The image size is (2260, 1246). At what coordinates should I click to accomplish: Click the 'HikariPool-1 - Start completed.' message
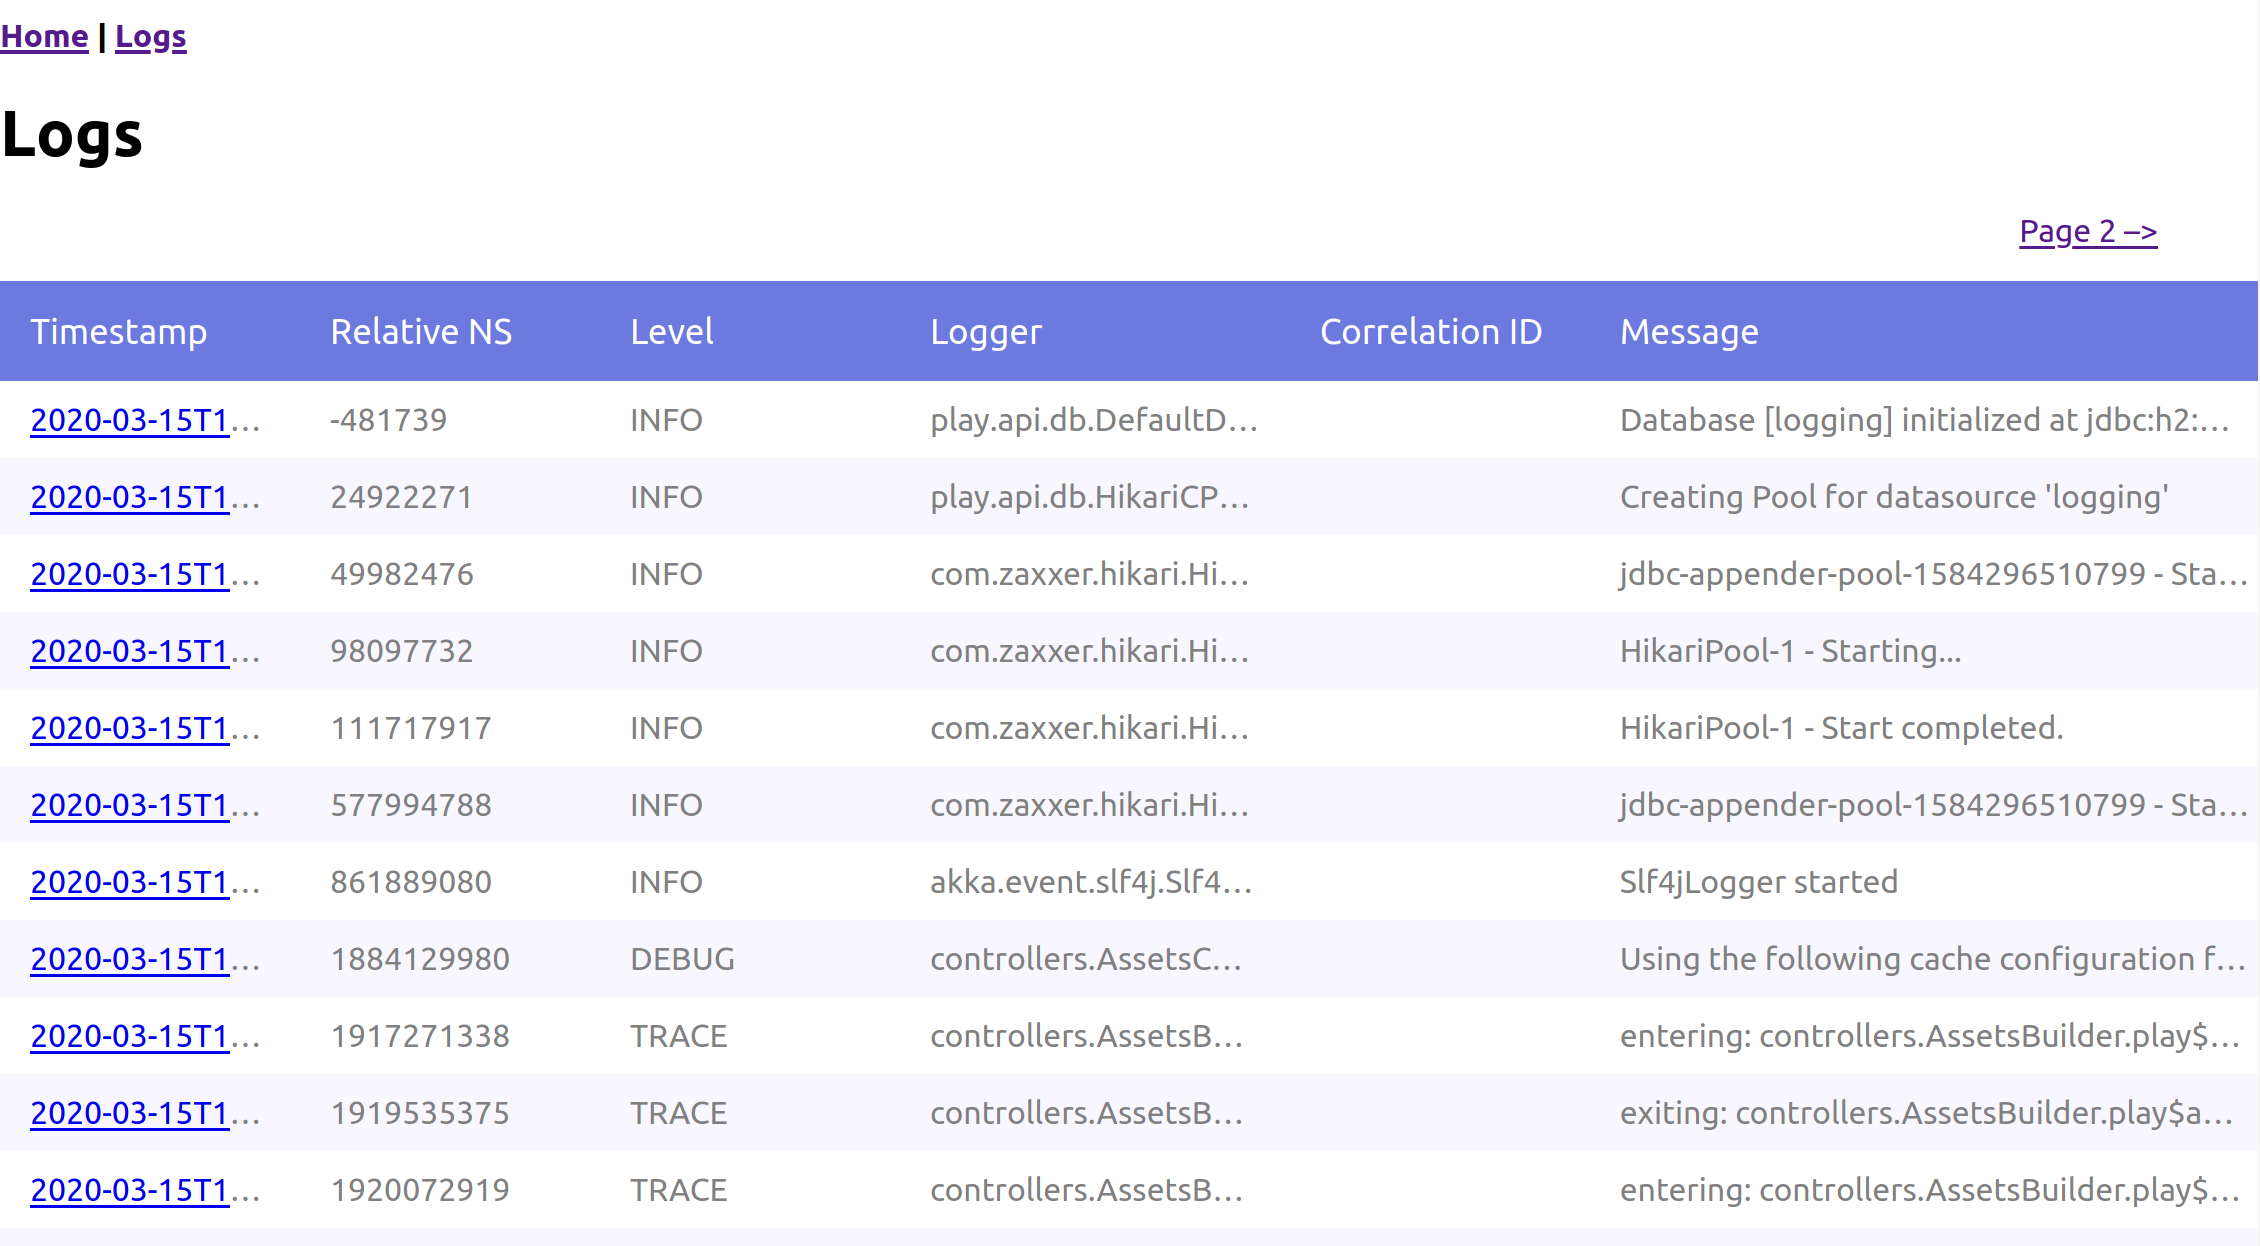(x=1842, y=728)
